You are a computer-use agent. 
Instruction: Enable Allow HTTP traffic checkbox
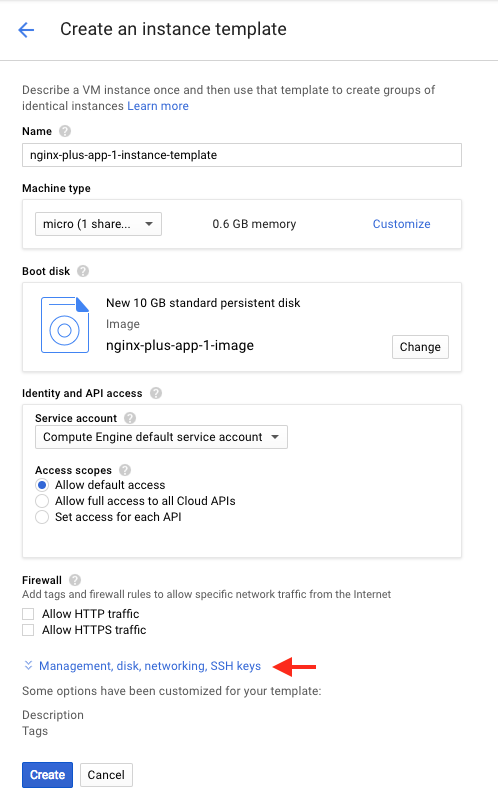pos(28,614)
